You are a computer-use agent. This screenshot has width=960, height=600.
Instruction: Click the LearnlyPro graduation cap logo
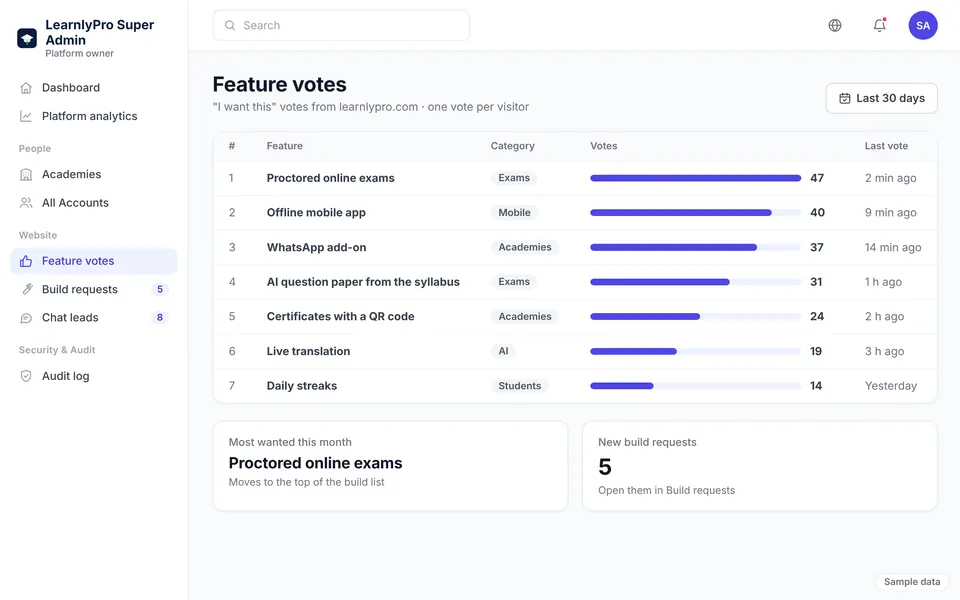(27, 38)
